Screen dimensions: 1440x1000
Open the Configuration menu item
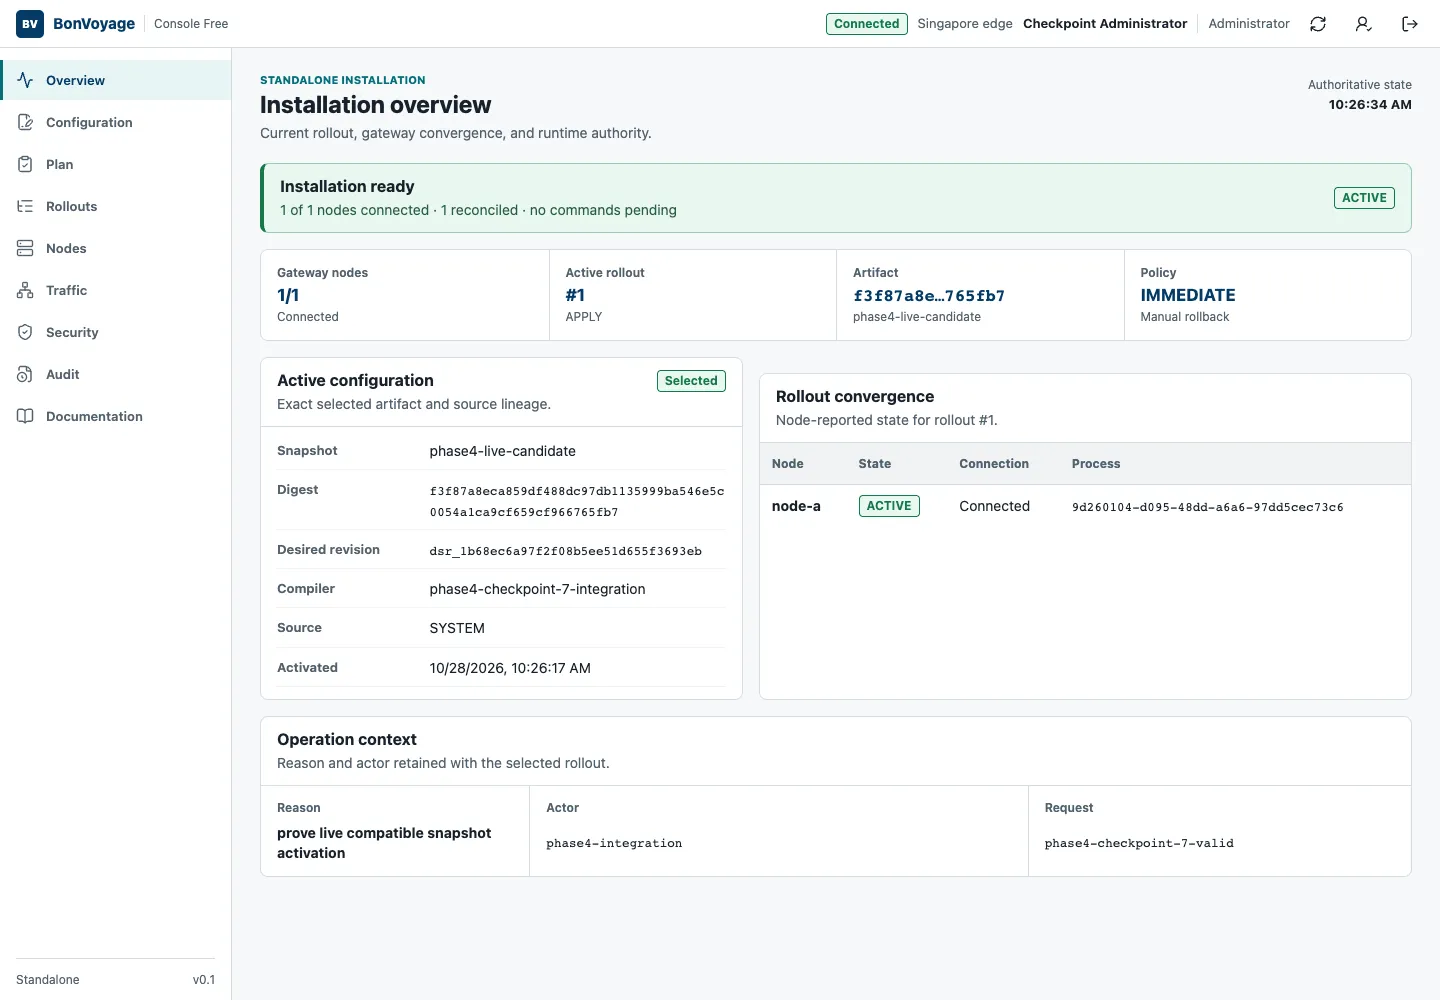click(x=115, y=122)
